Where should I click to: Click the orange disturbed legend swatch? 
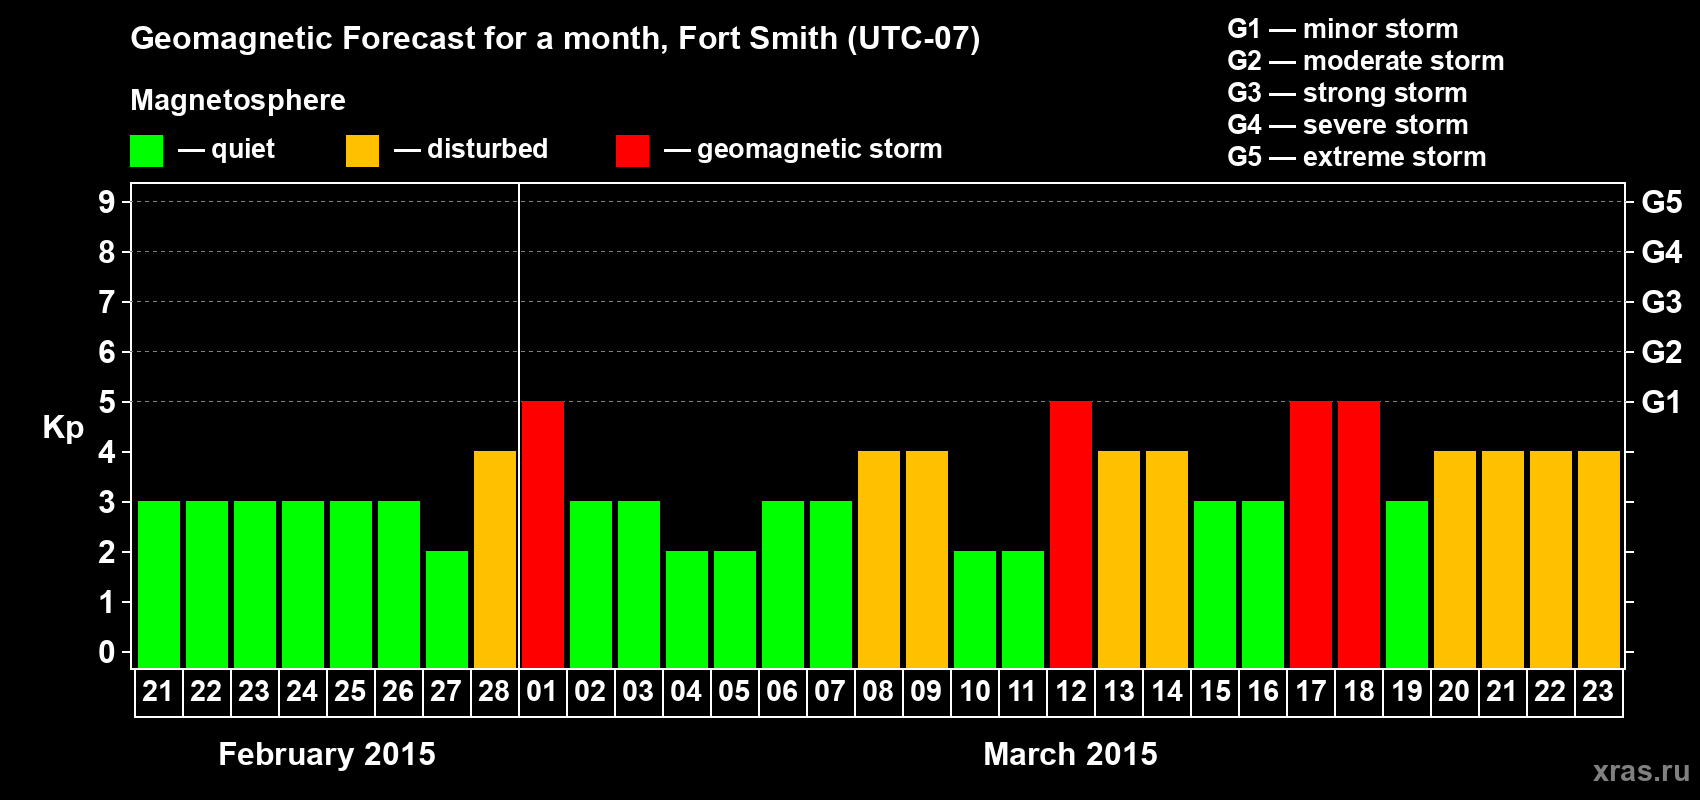pos(362,151)
